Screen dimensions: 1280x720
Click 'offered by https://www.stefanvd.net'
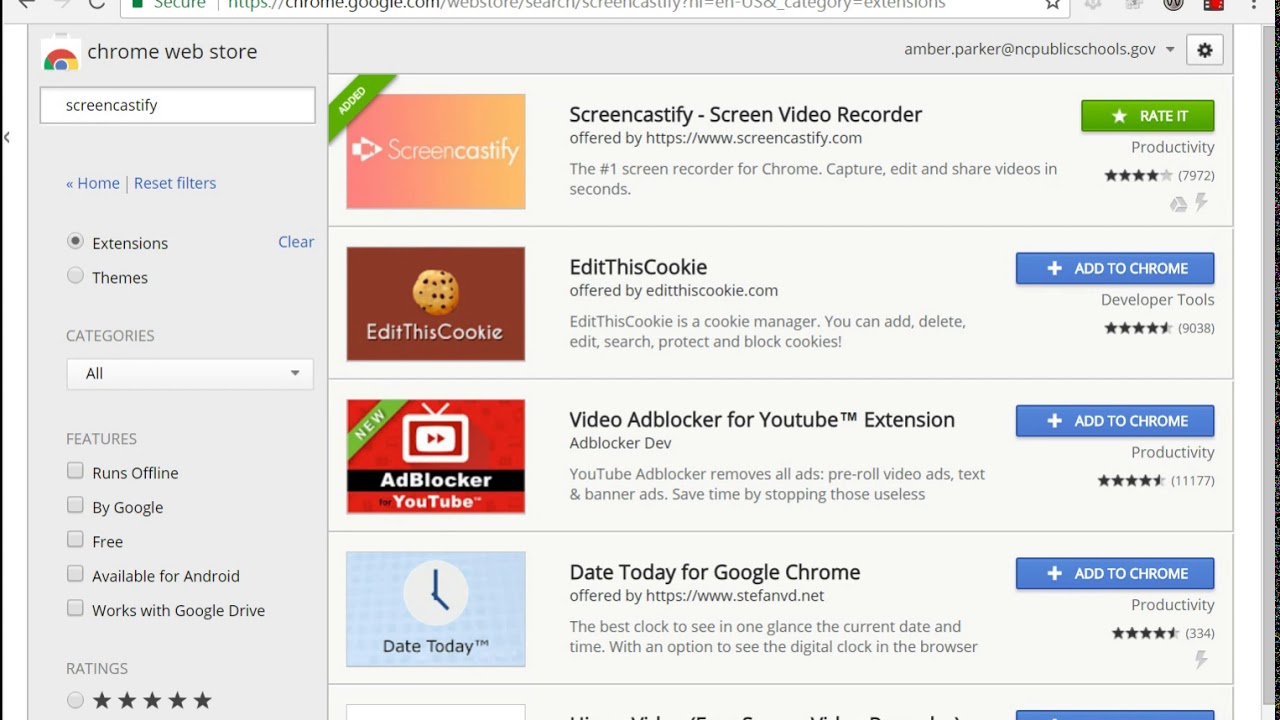point(697,595)
